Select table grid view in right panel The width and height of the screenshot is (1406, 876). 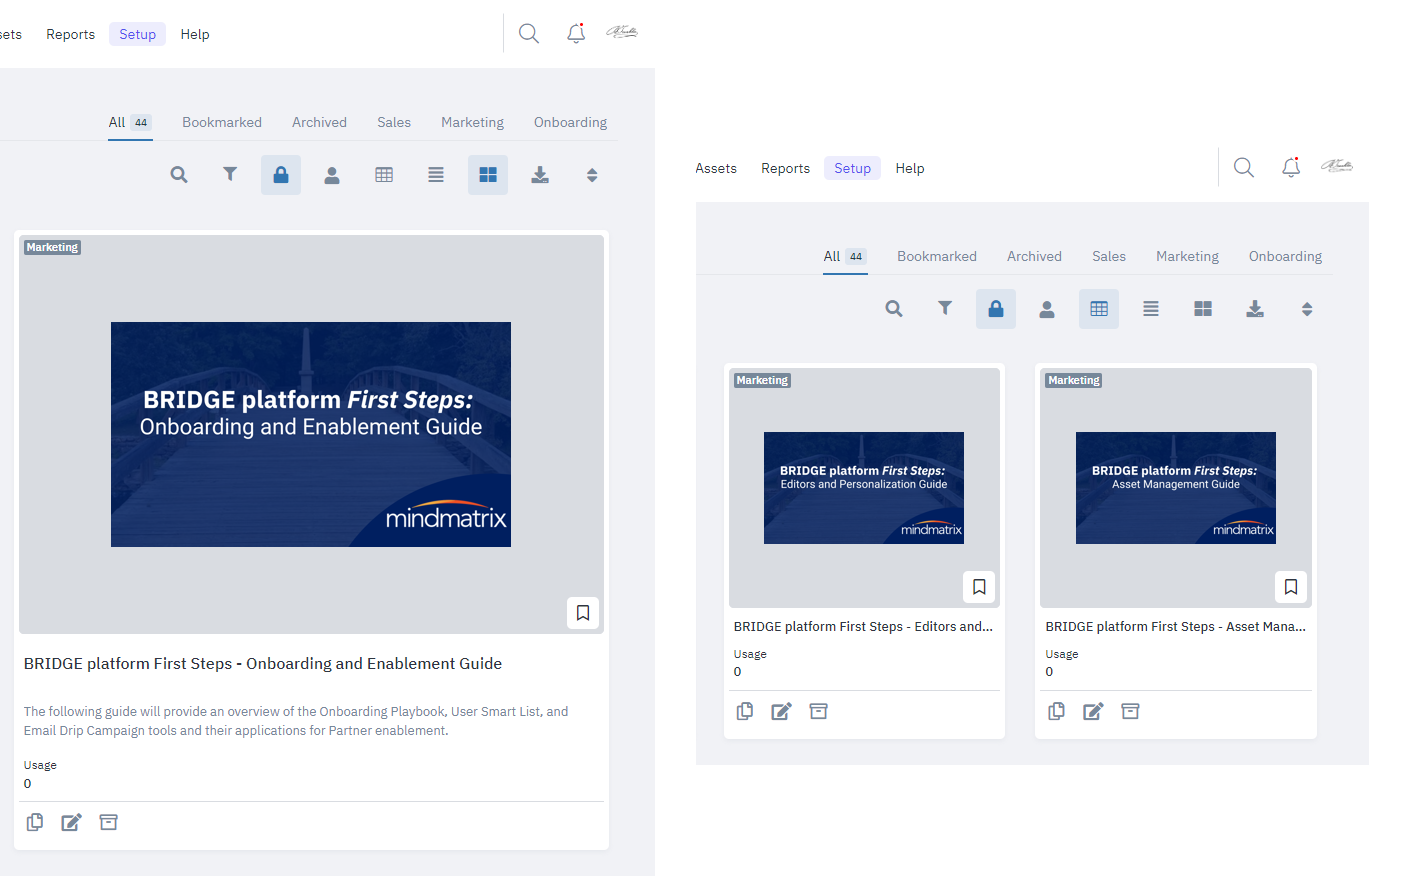click(1099, 309)
